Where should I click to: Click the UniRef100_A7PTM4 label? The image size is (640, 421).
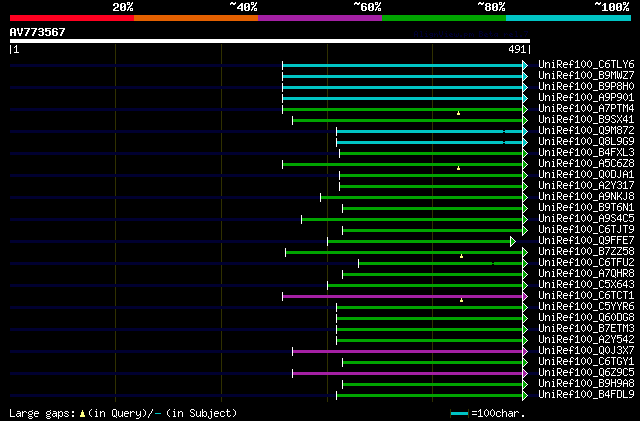[x=586, y=109]
